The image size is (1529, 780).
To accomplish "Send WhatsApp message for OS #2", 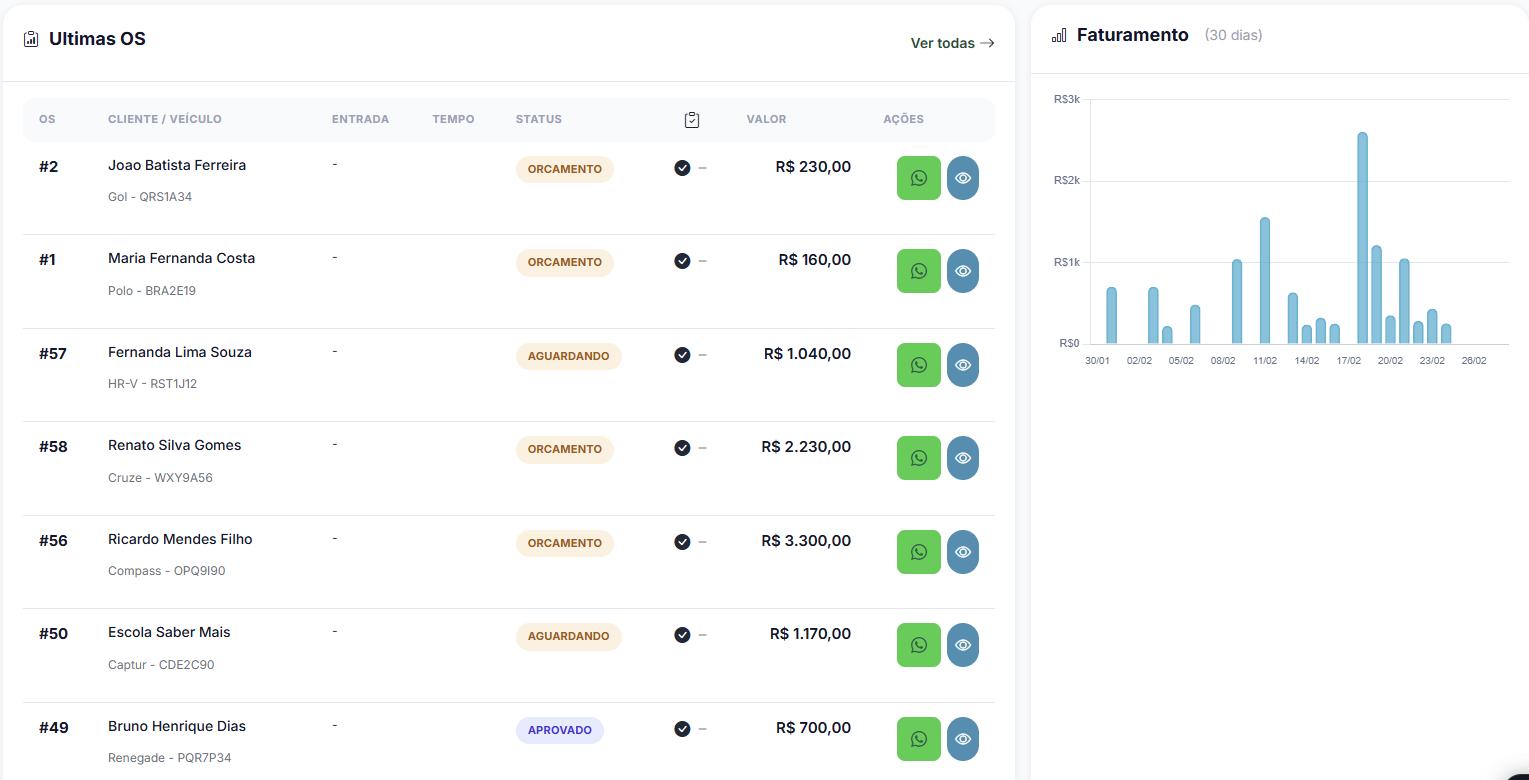I will tap(918, 178).
